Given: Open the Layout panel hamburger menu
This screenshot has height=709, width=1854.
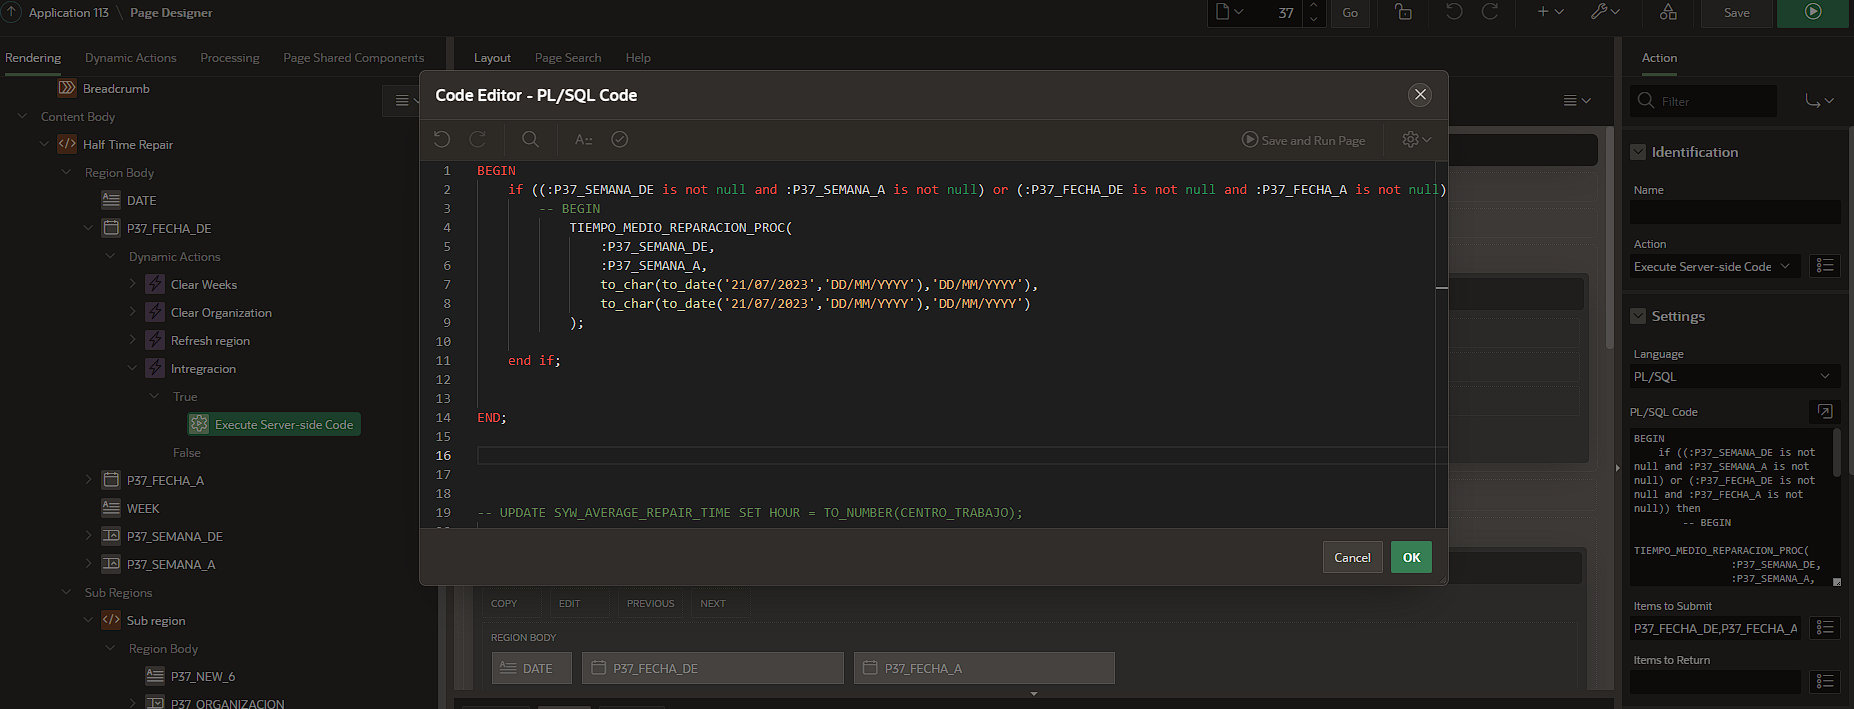Looking at the screenshot, I should tap(1577, 100).
